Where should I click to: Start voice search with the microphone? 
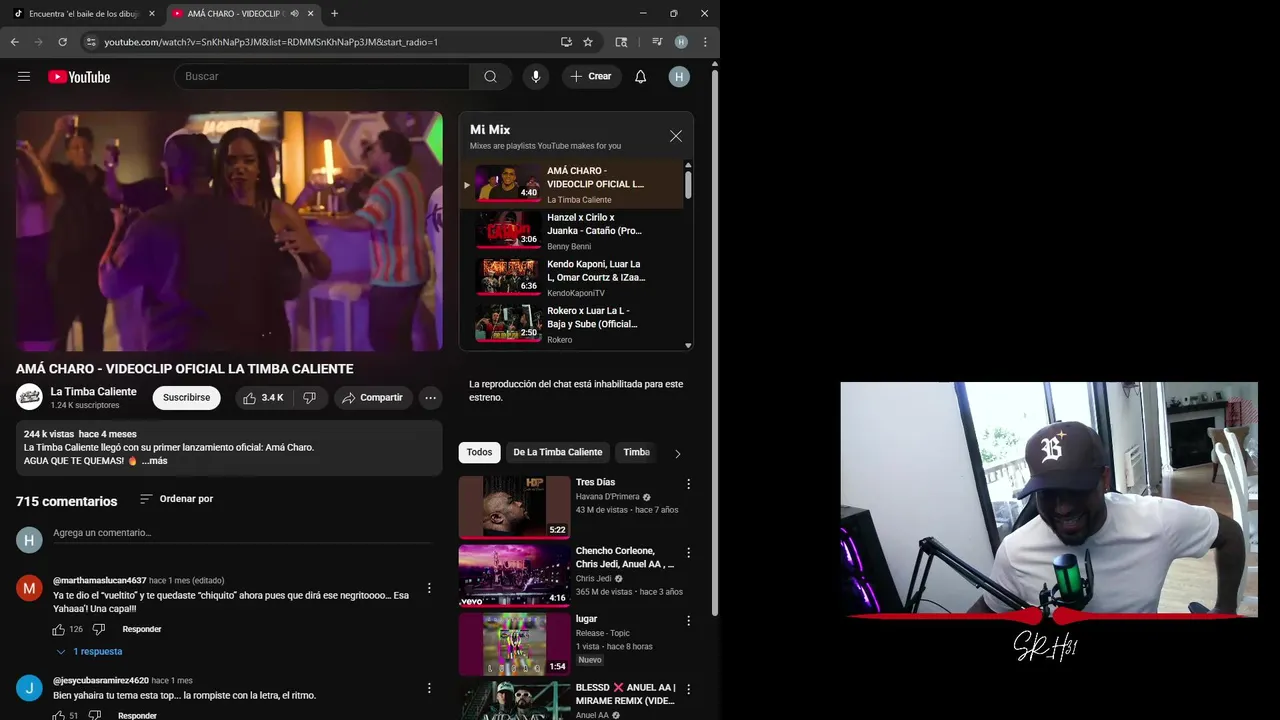tap(536, 76)
